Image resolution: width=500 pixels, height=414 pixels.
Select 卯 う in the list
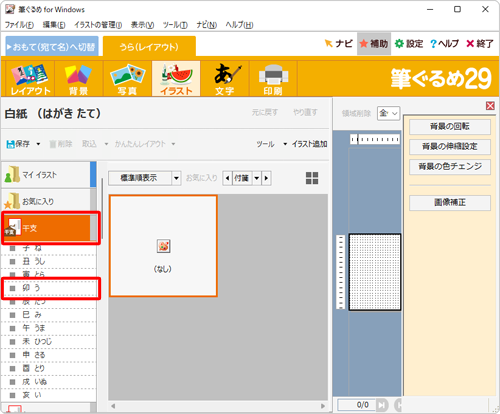click(49, 288)
